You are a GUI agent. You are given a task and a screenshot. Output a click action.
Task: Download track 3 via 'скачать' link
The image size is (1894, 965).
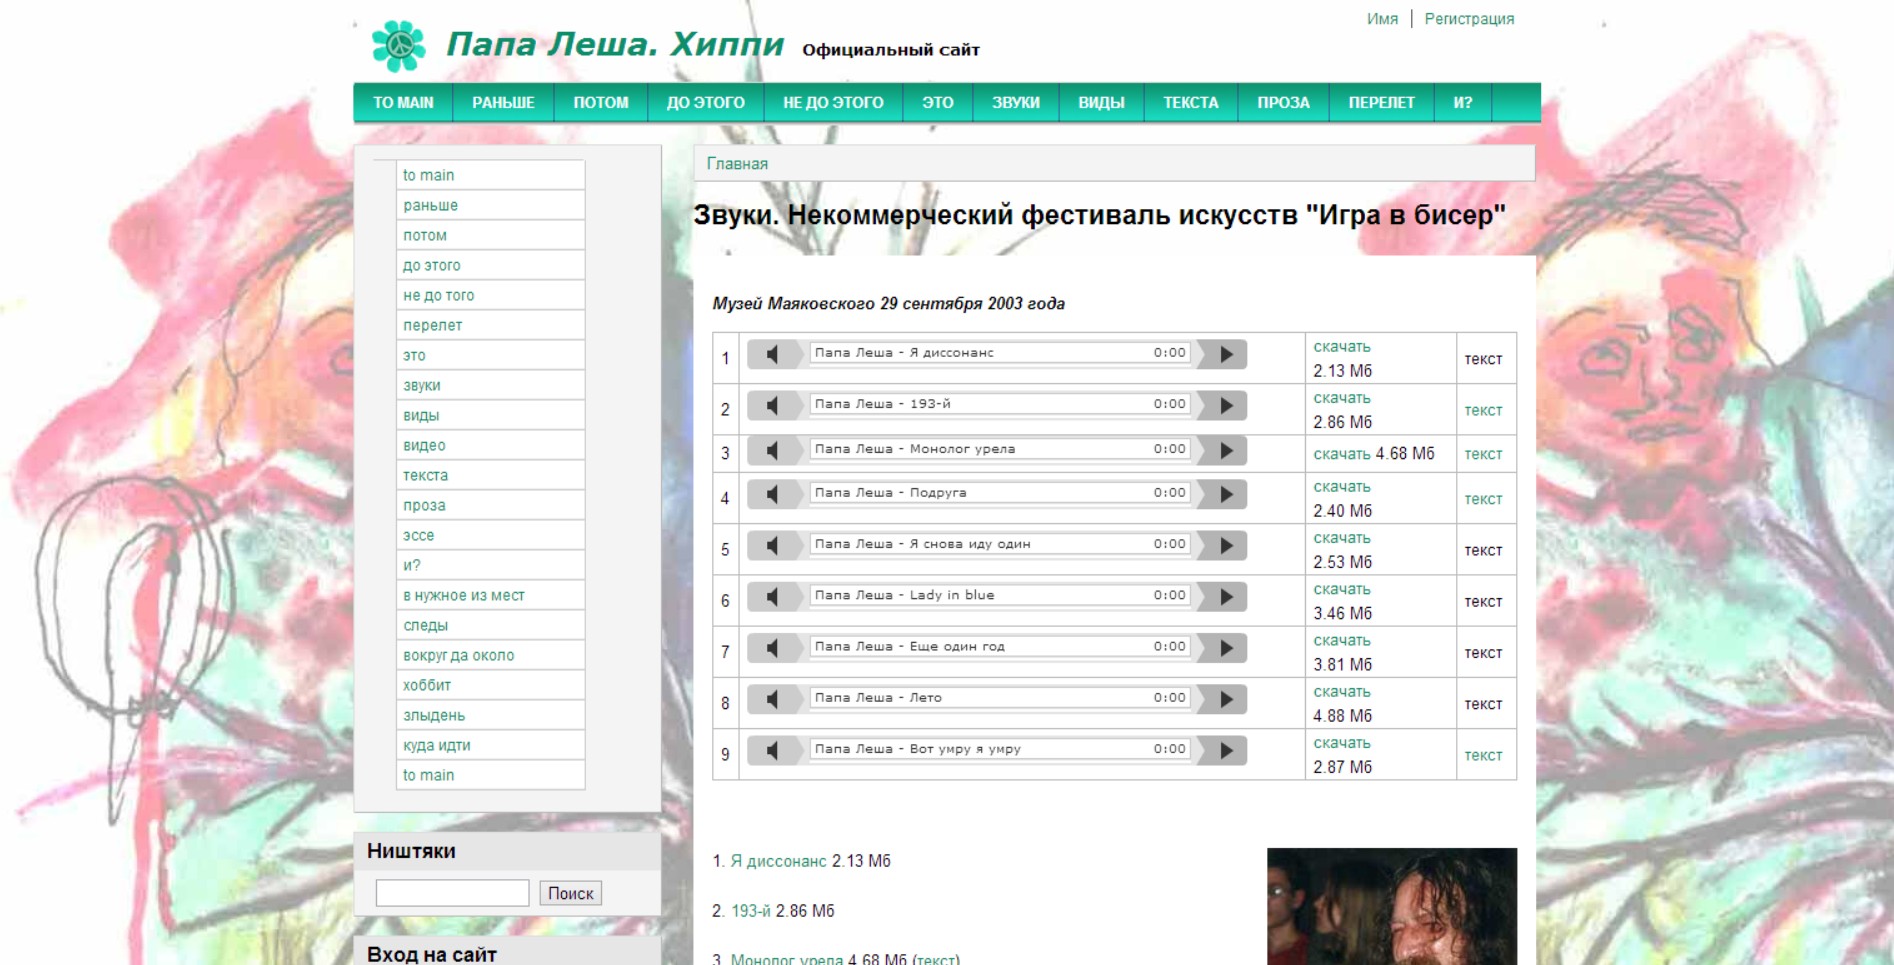pos(1341,454)
